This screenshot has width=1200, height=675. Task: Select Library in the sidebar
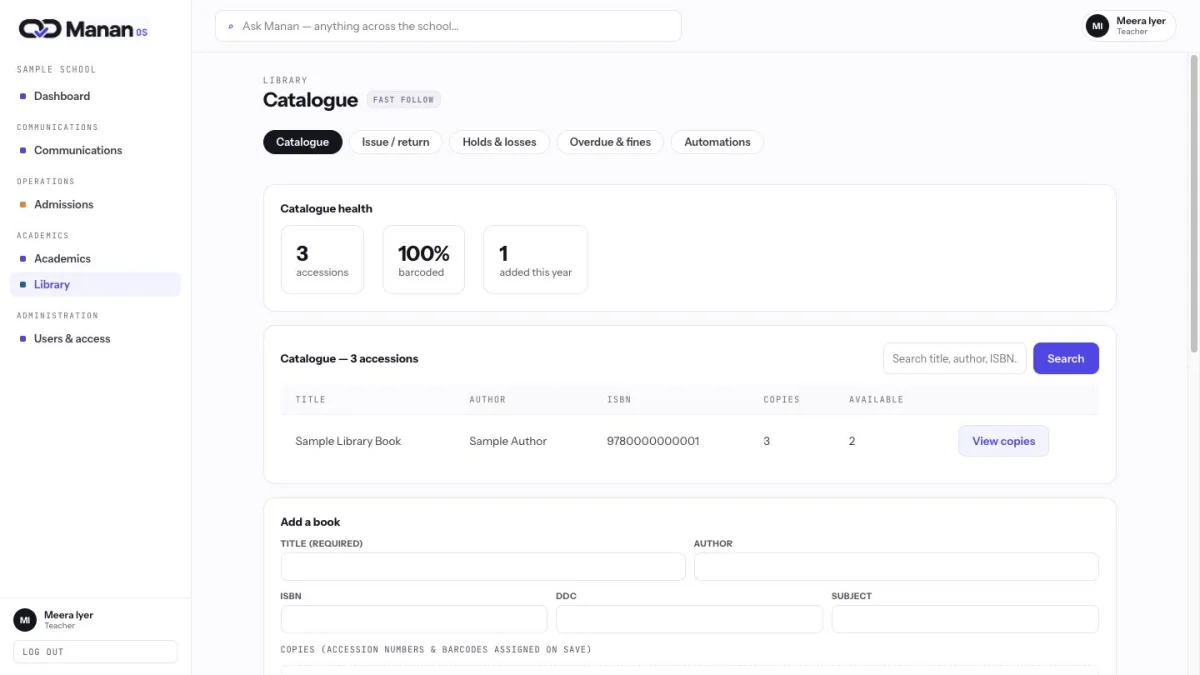click(x=95, y=284)
